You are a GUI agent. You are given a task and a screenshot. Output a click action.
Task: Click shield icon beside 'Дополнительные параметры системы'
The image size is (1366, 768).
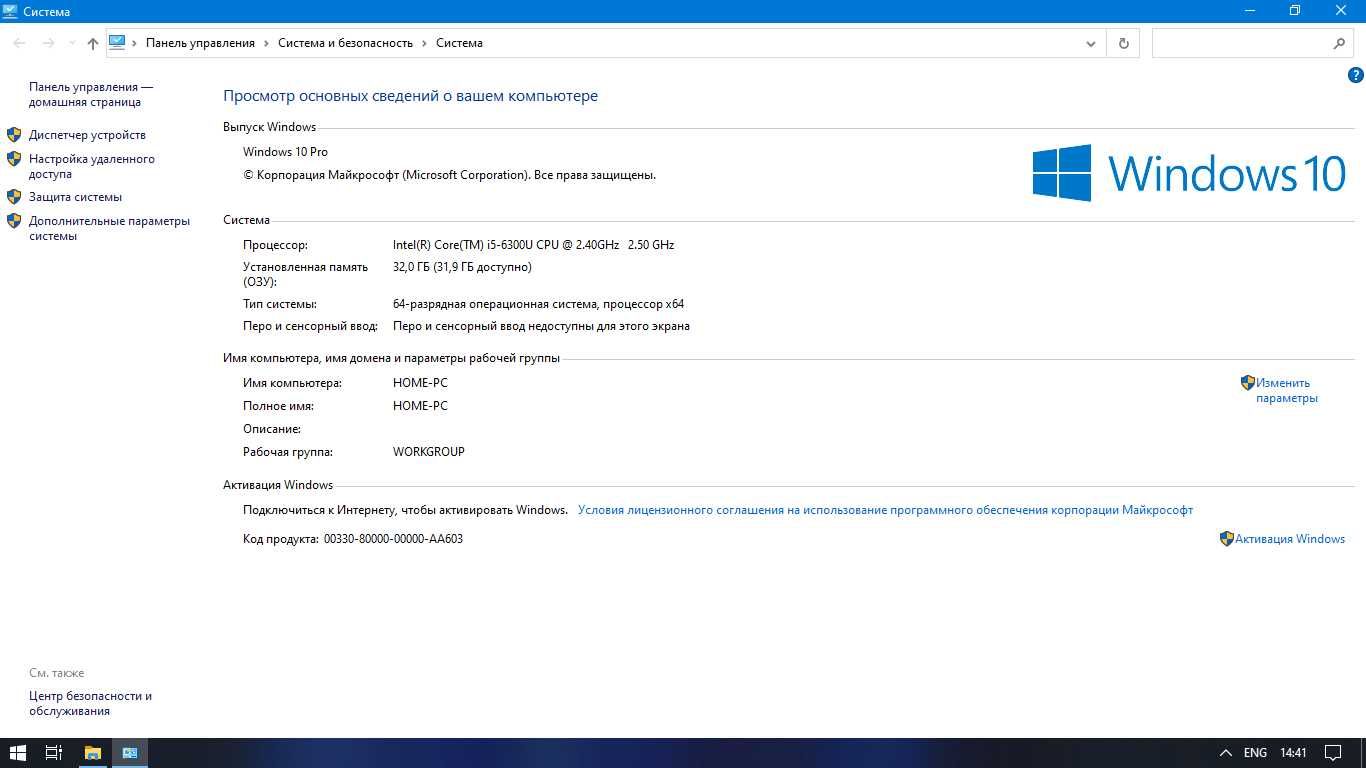tap(14, 220)
